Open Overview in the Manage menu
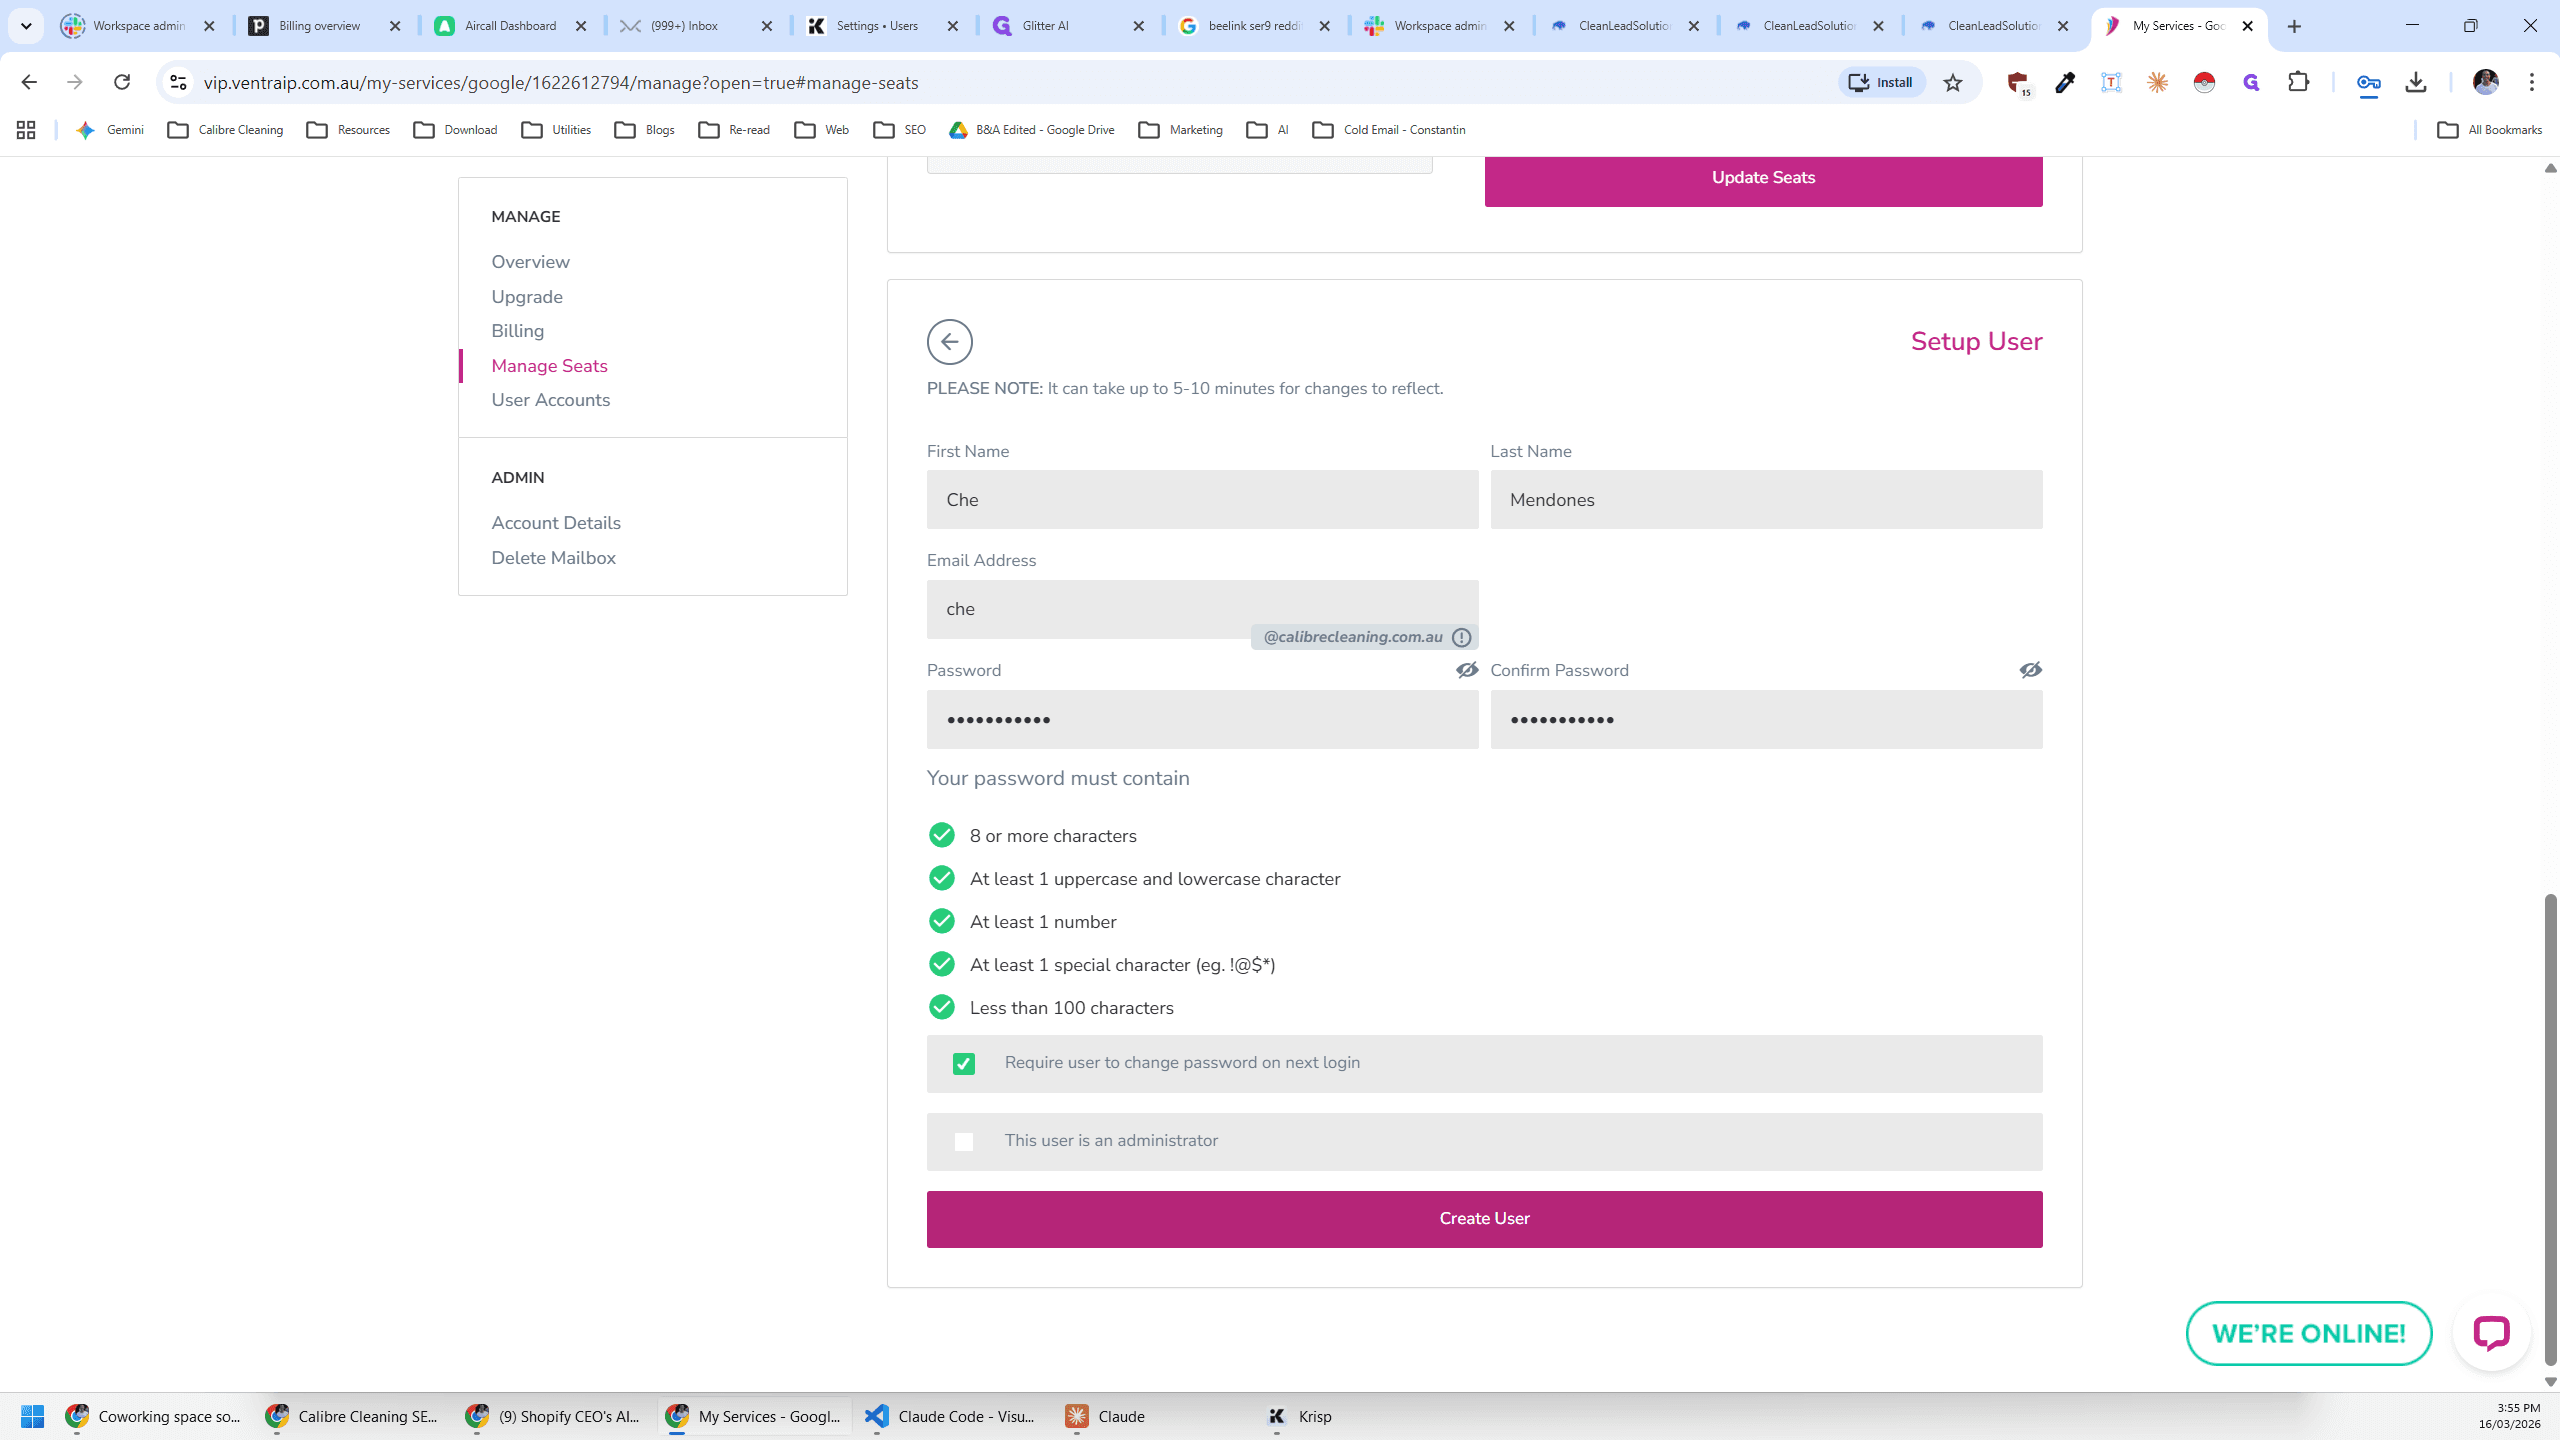This screenshot has height=1440, width=2560. point(530,262)
